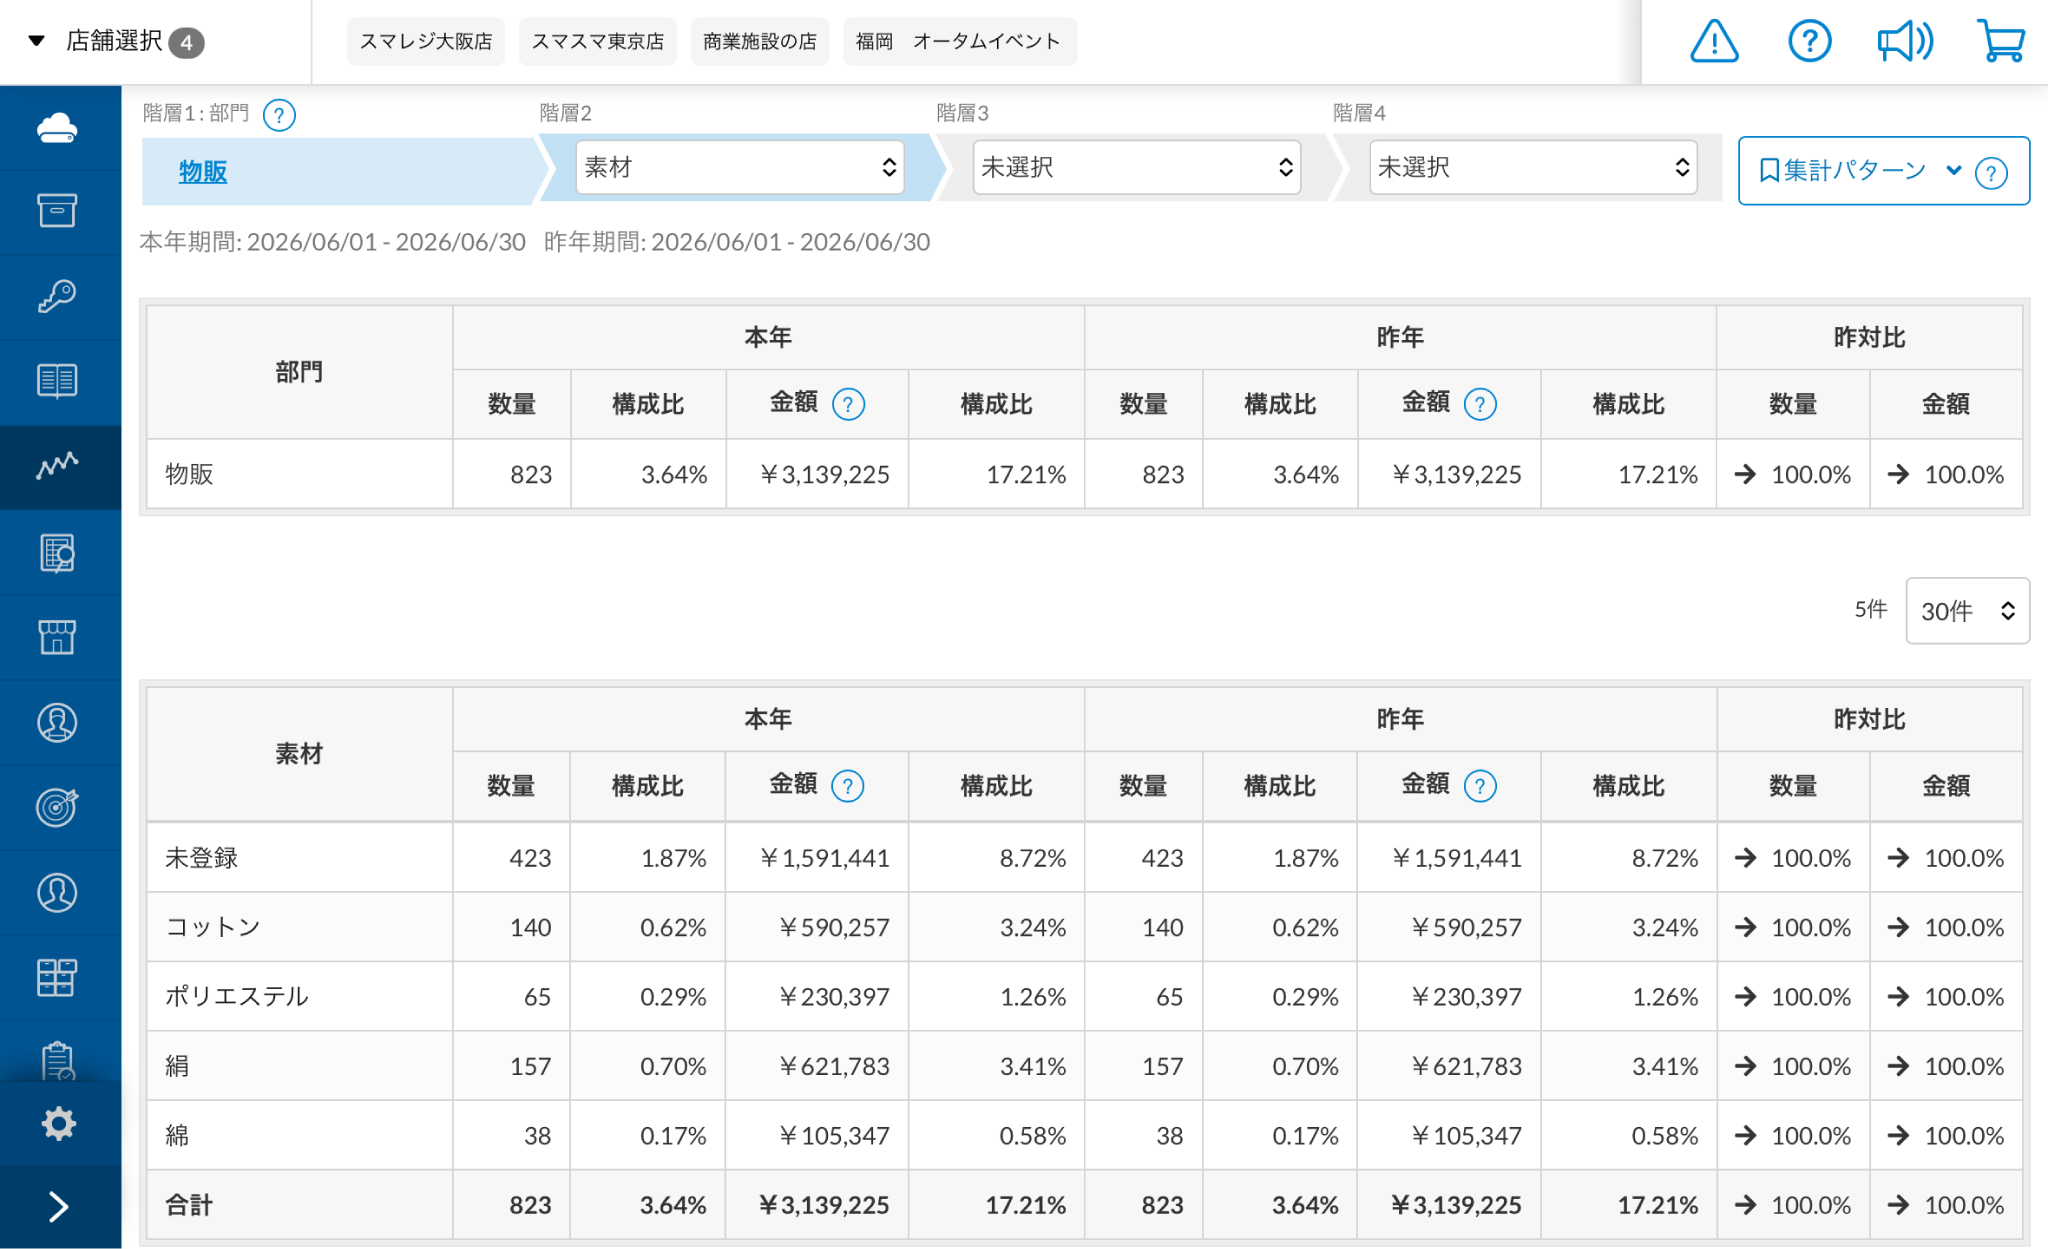Select the 商業施設の店 store tag

click(x=760, y=41)
